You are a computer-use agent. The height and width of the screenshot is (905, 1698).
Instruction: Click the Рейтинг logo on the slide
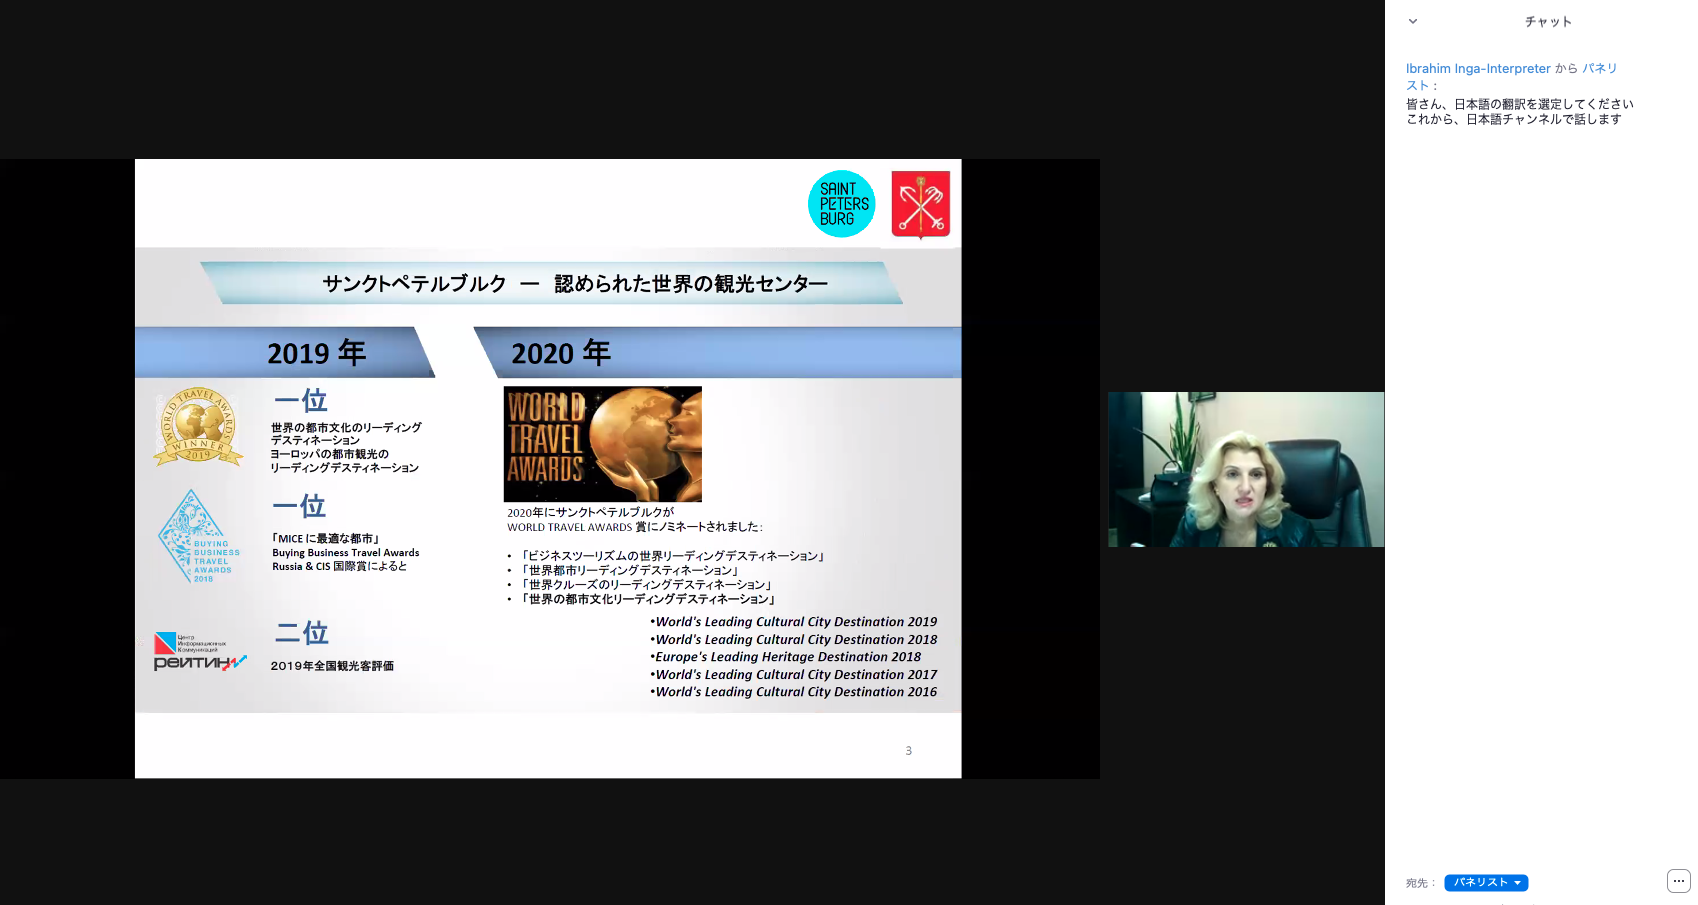198,652
